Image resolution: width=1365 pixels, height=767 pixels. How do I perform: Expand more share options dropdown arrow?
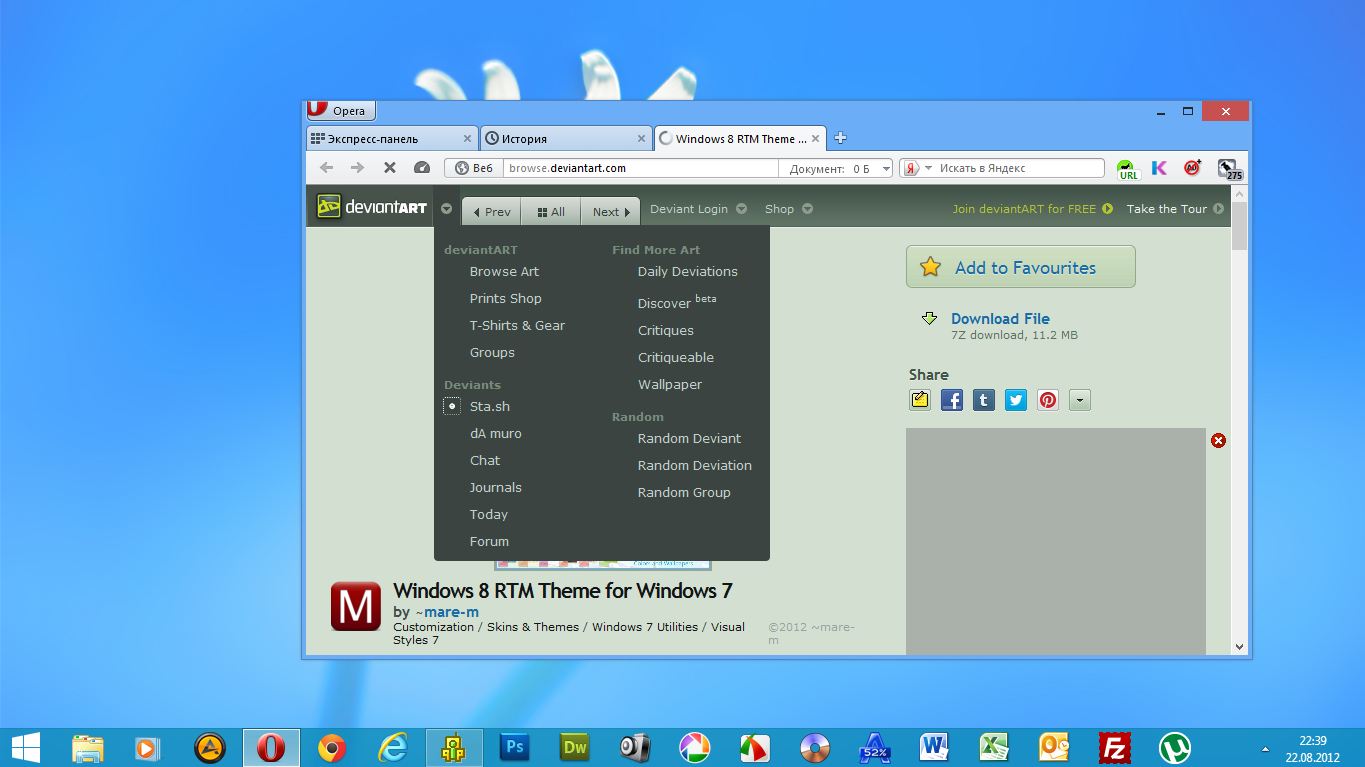1079,400
